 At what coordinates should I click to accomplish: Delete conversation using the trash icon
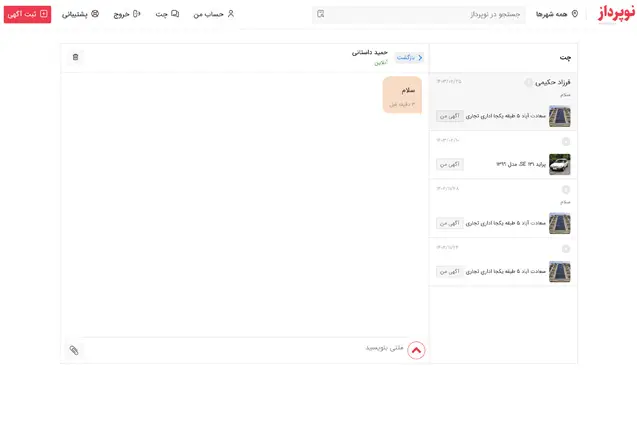pos(75,57)
